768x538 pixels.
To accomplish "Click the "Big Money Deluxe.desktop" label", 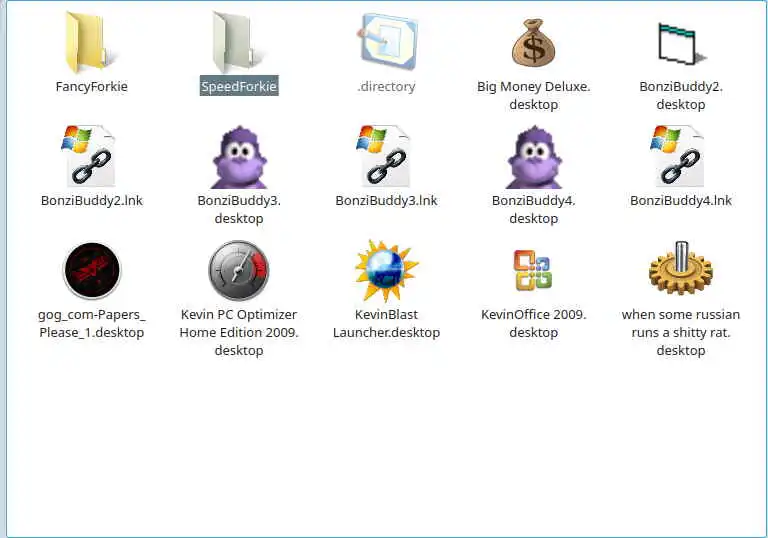I will [x=533, y=96].
